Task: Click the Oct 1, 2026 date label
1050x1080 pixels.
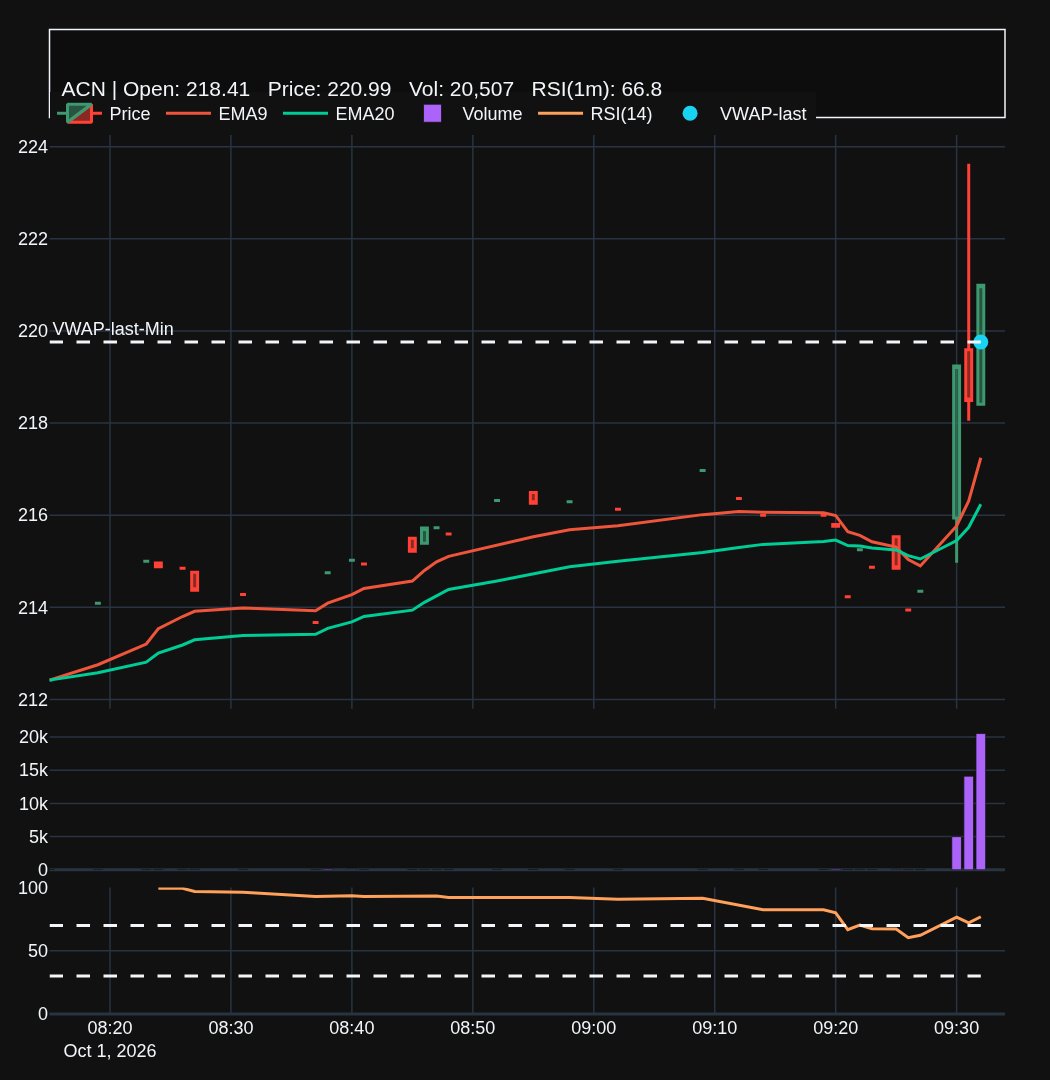Action: [110, 1051]
